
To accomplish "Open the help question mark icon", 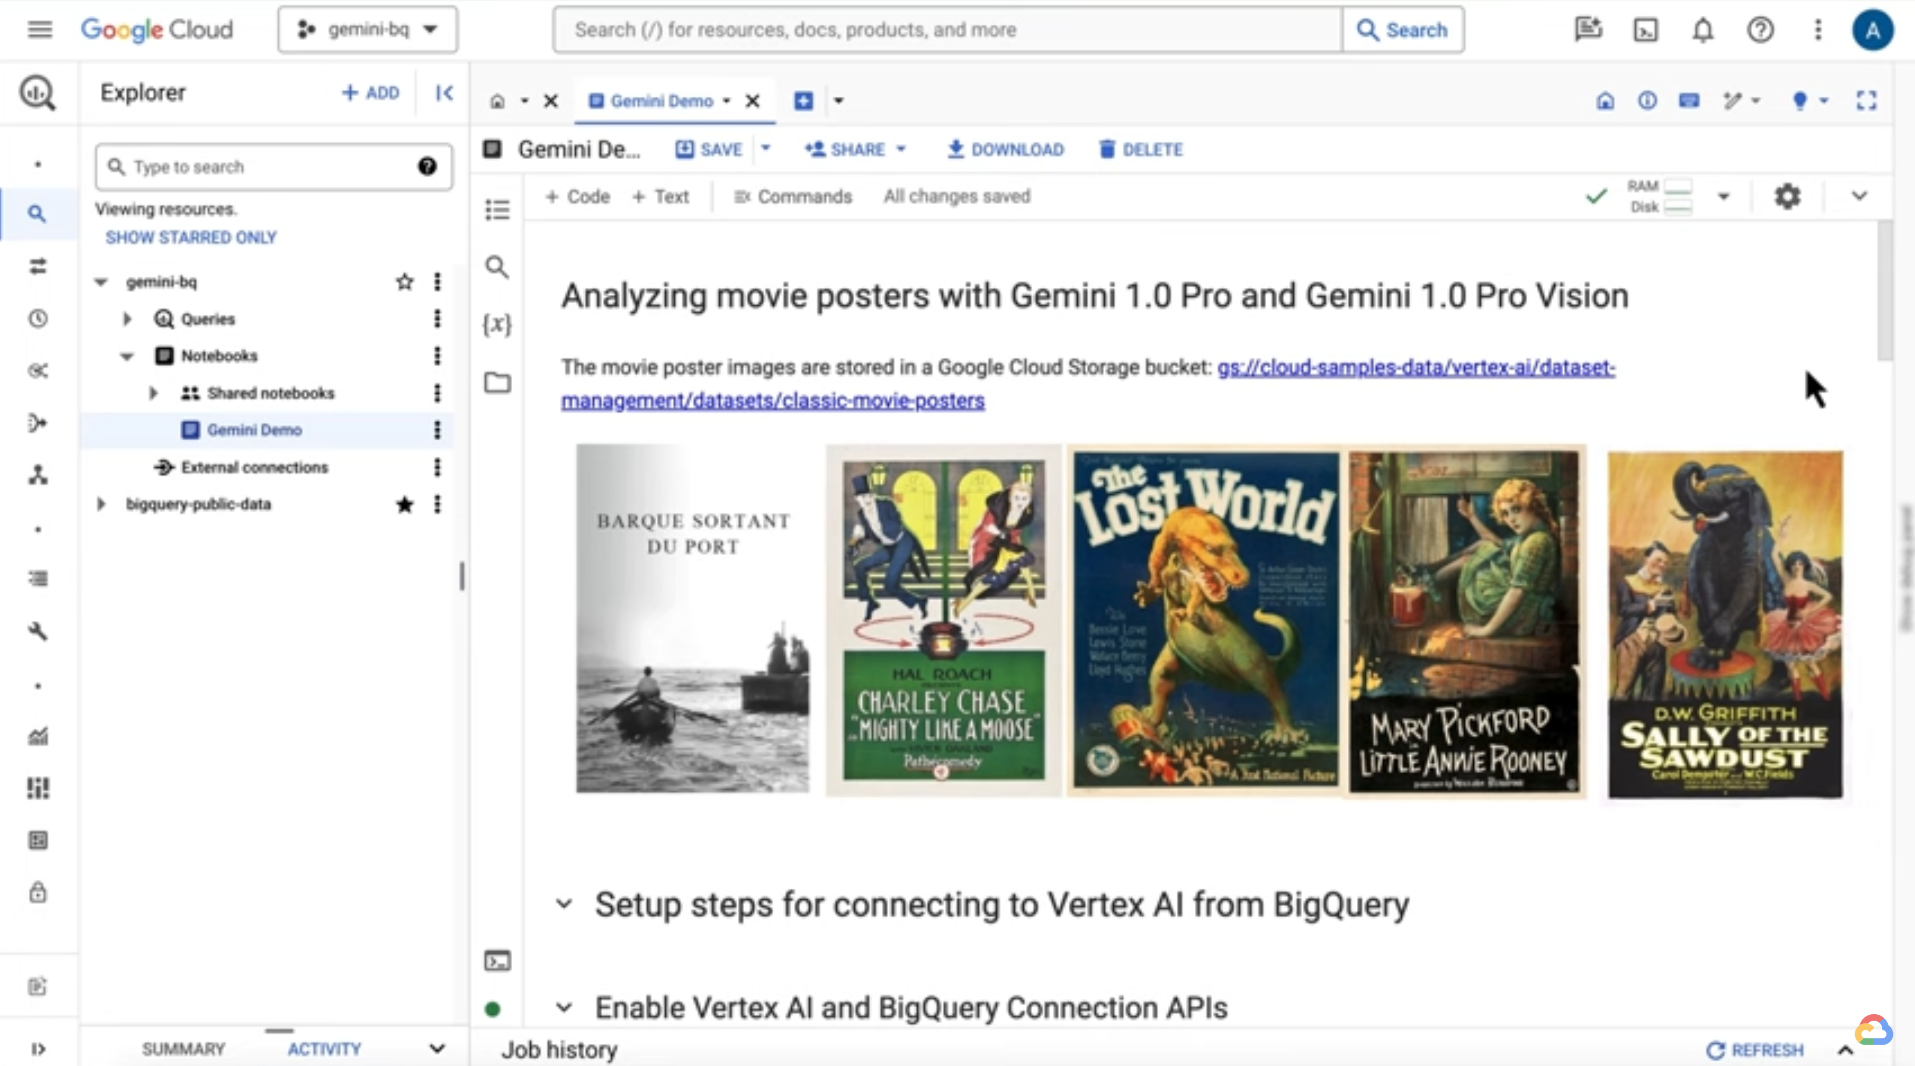I will point(1760,30).
